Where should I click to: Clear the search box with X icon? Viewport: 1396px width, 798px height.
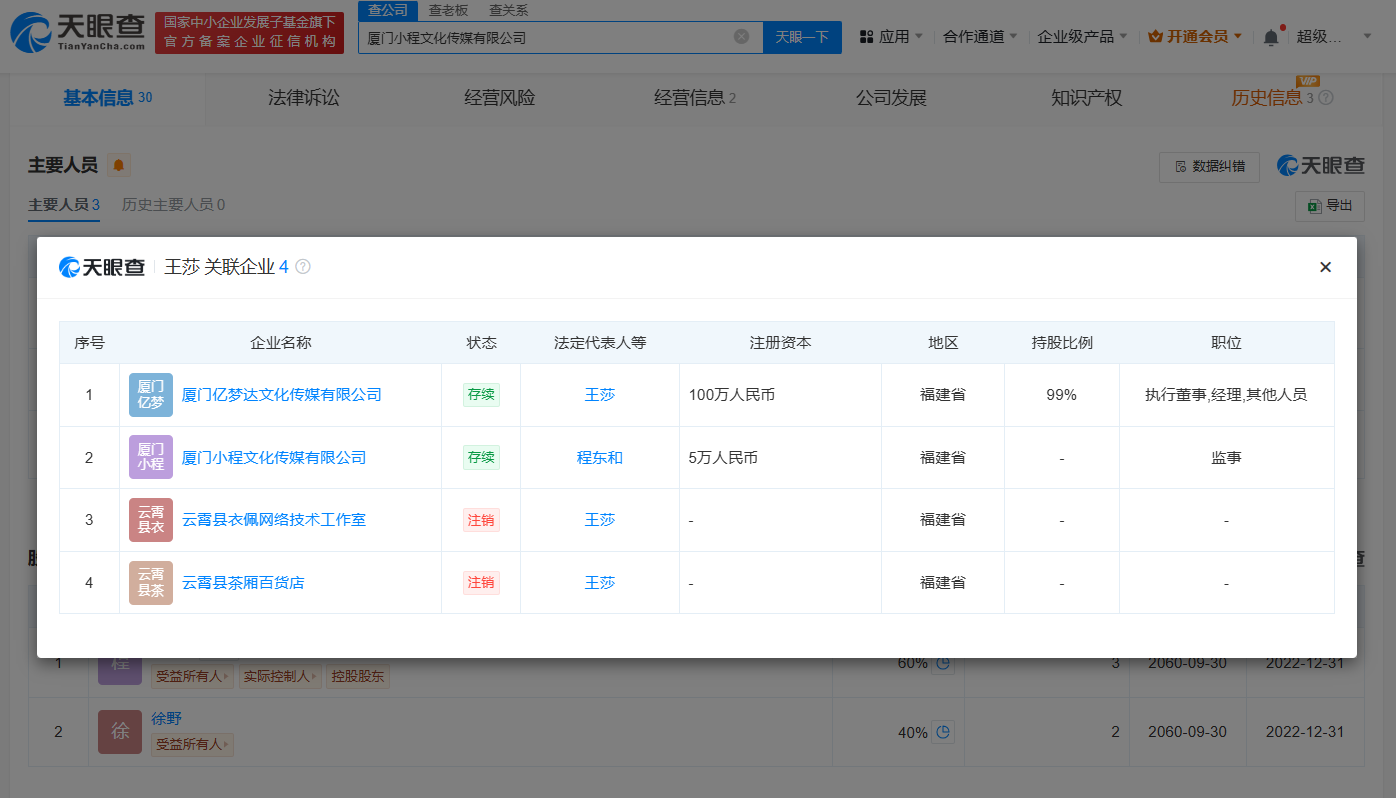(741, 37)
